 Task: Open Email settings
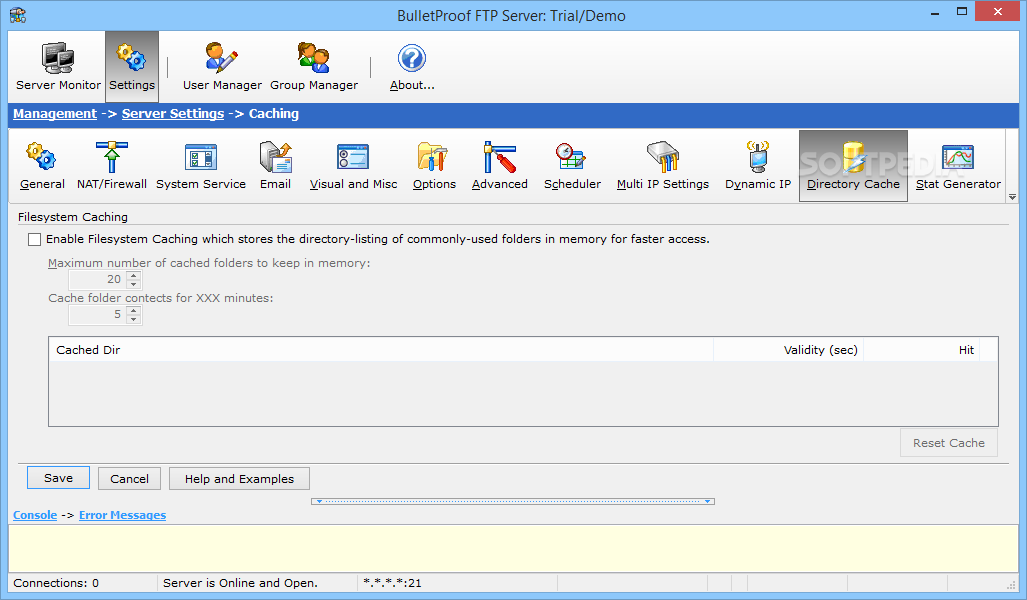pos(275,166)
